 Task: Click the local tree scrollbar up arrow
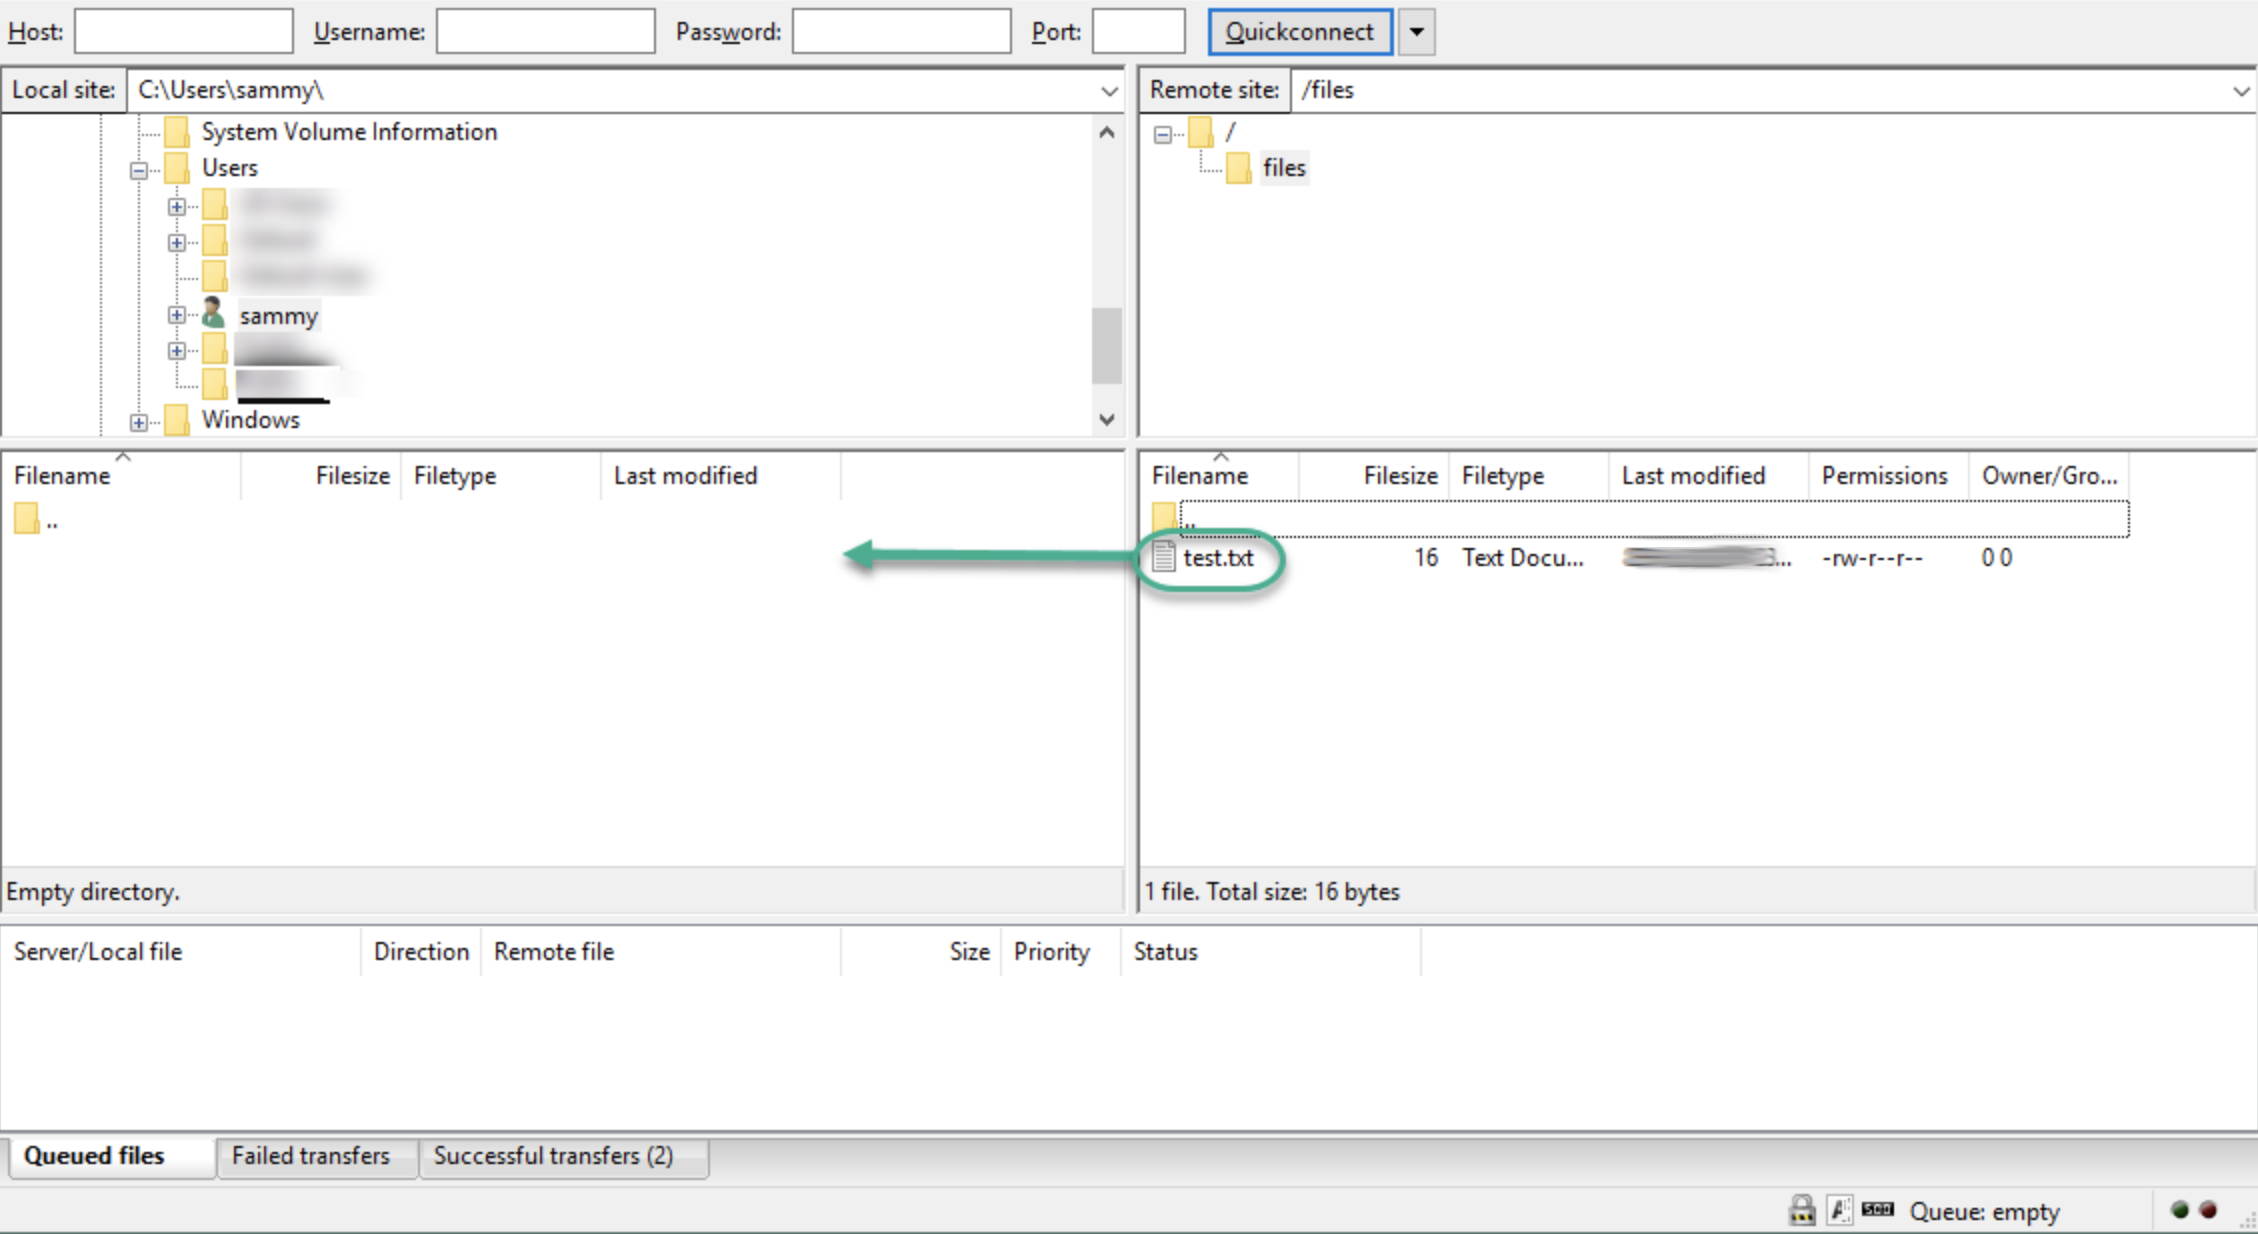1107,133
